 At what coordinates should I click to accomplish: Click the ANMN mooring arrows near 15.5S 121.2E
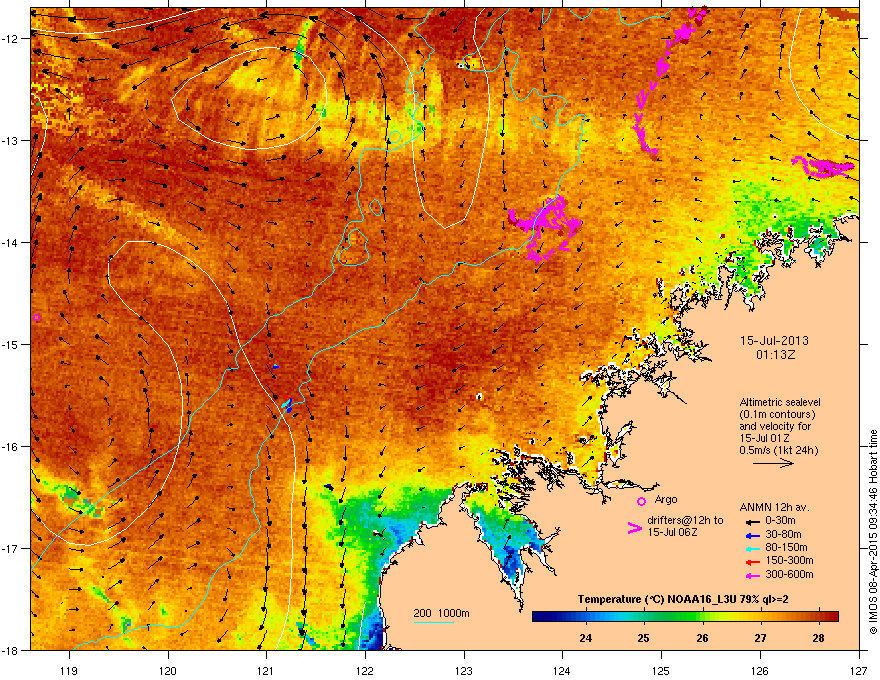coord(288,405)
